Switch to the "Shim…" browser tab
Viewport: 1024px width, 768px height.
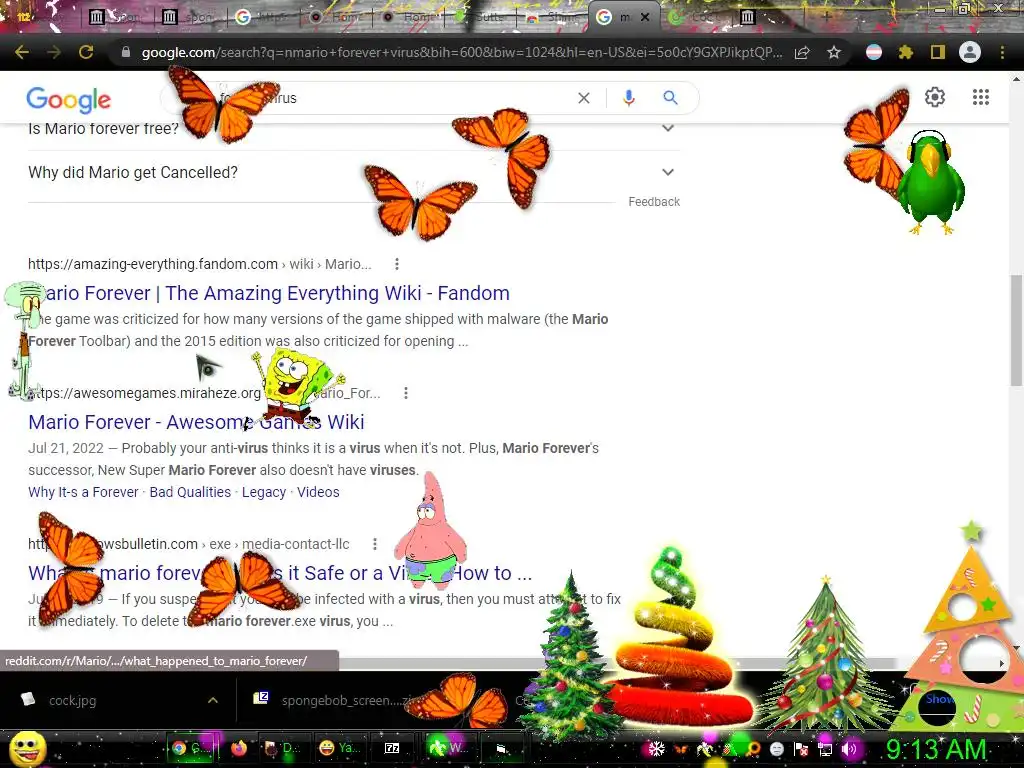pos(552,17)
